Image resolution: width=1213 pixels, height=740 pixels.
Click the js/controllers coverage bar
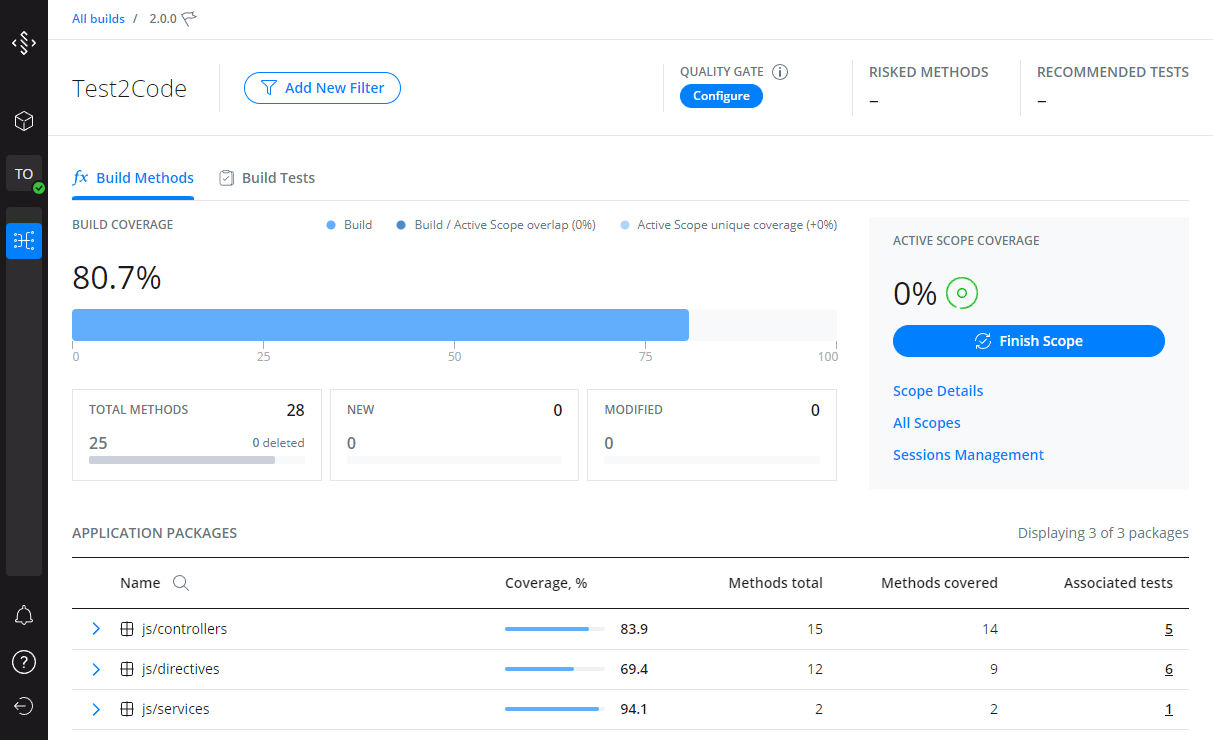click(555, 629)
